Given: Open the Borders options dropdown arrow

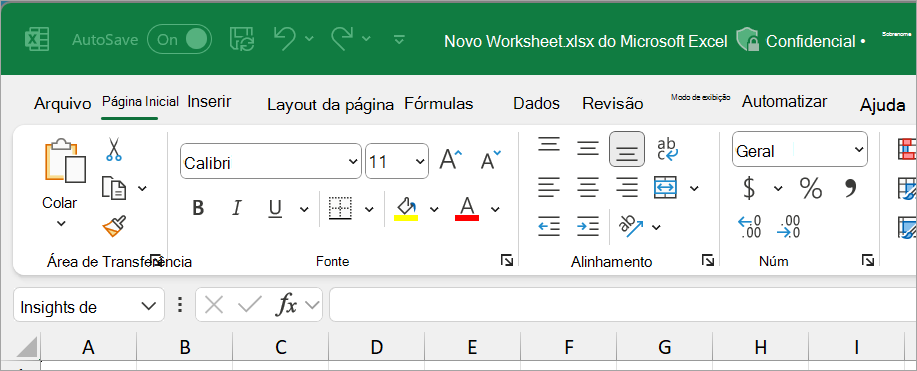Looking at the screenshot, I should pyautogui.click(x=369, y=209).
